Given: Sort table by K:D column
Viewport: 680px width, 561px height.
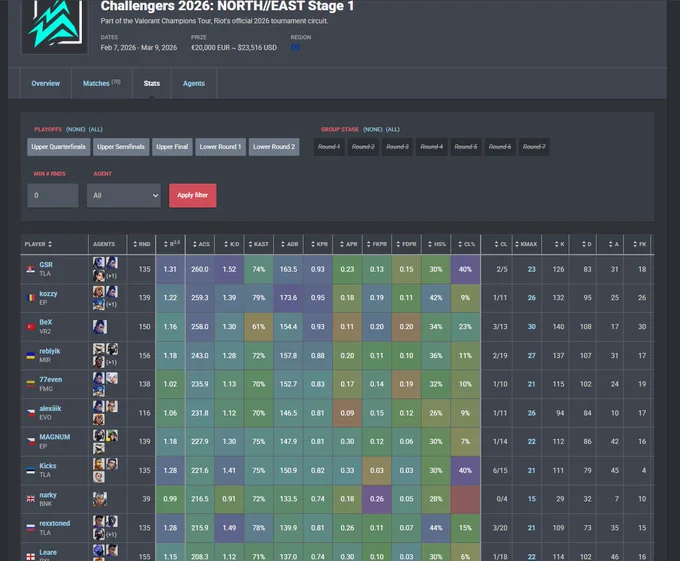Looking at the screenshot, I should [231, 244].
